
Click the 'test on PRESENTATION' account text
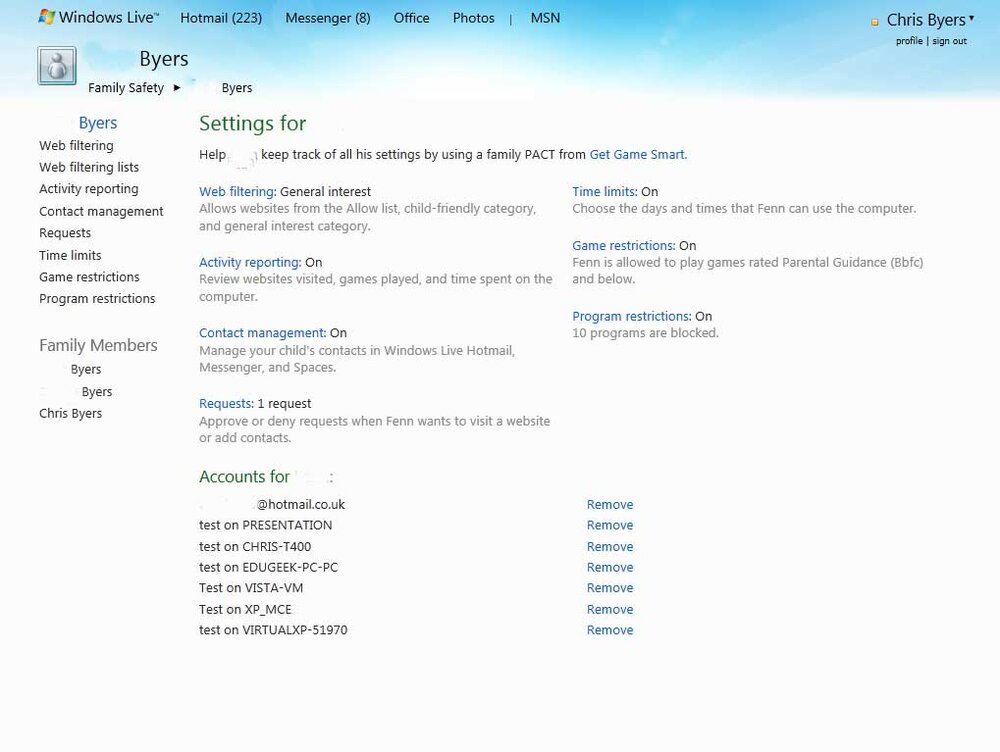click(265, 526)
